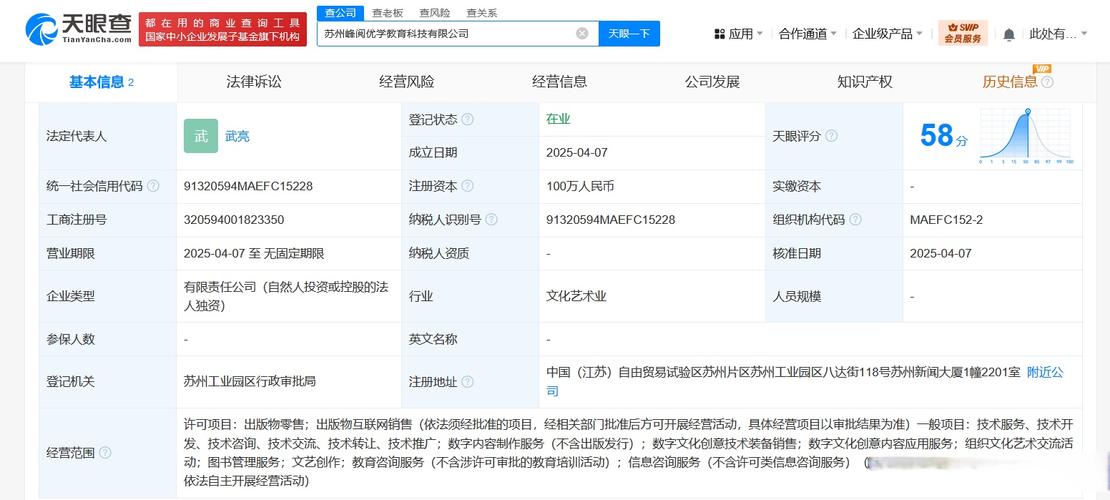Switch to 查风险 search tab
The image size is (1110, 500).
point(434,13)
